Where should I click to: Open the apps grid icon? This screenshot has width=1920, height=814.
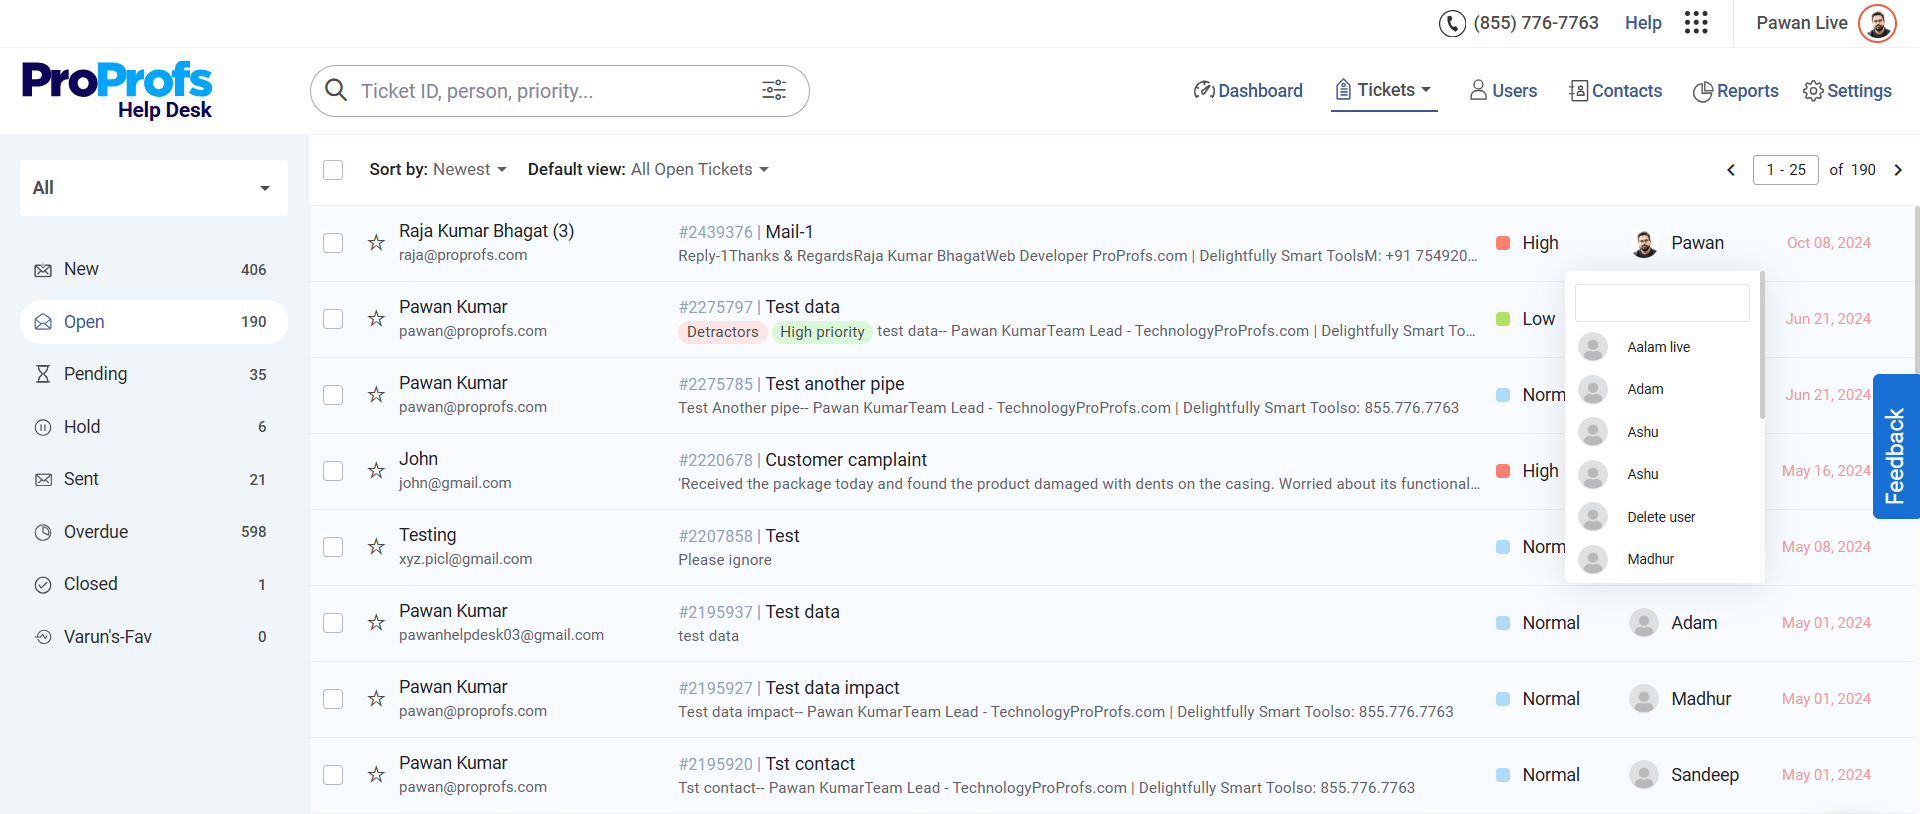click(x=1696, y=23)
